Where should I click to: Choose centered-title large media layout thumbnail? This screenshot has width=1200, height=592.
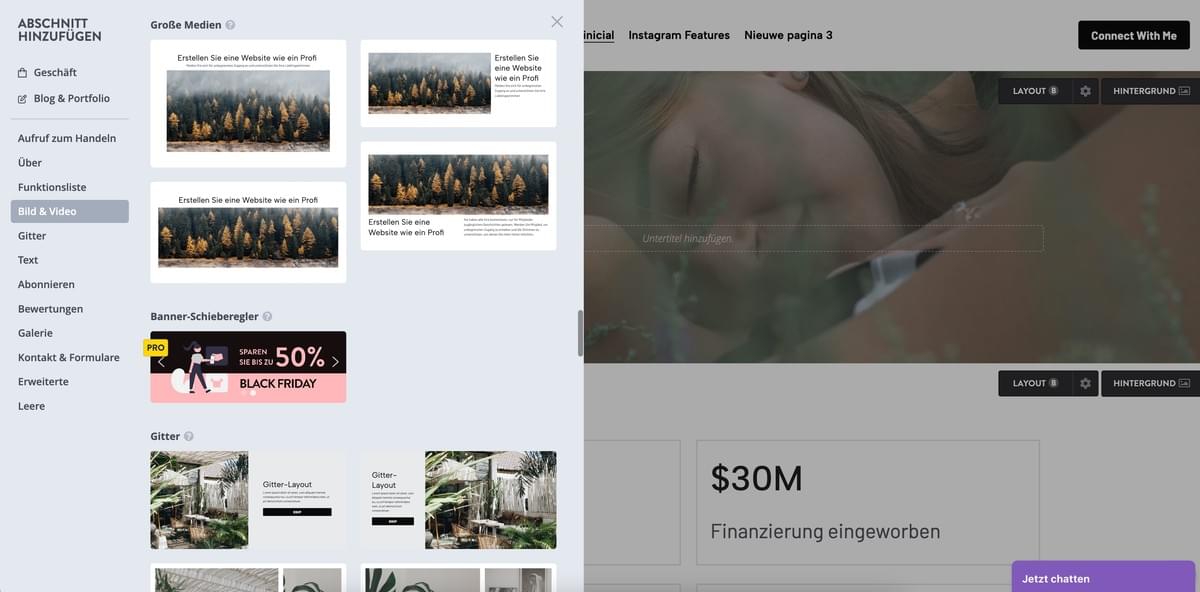point(248,103)
